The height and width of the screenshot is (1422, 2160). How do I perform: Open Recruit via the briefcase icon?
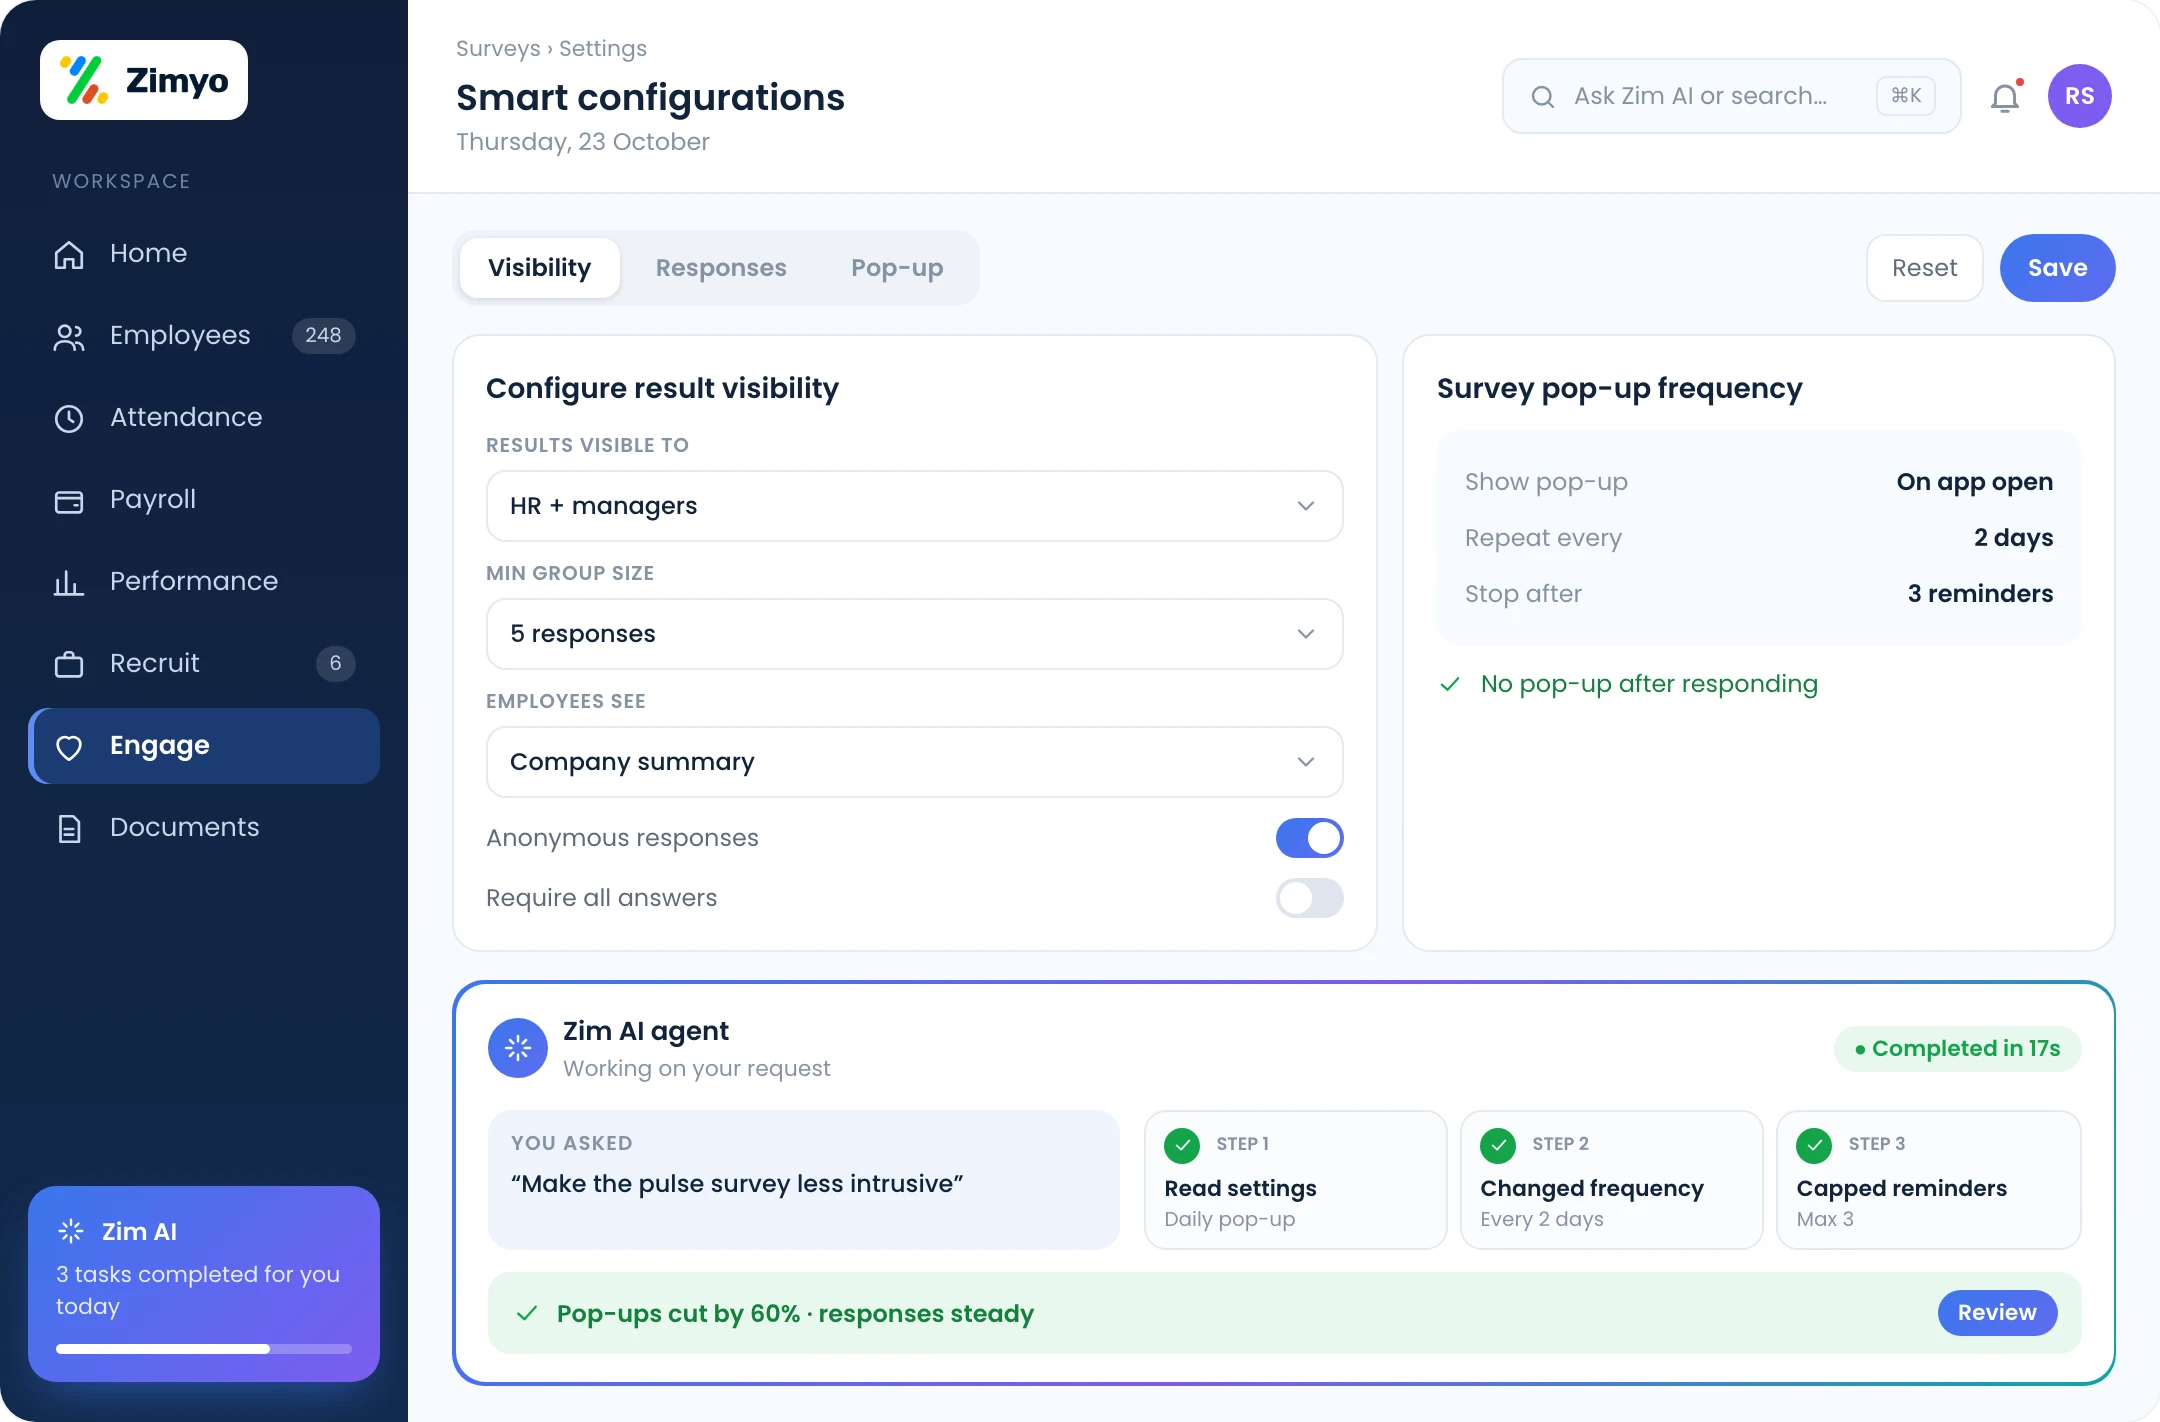[69, 664]
